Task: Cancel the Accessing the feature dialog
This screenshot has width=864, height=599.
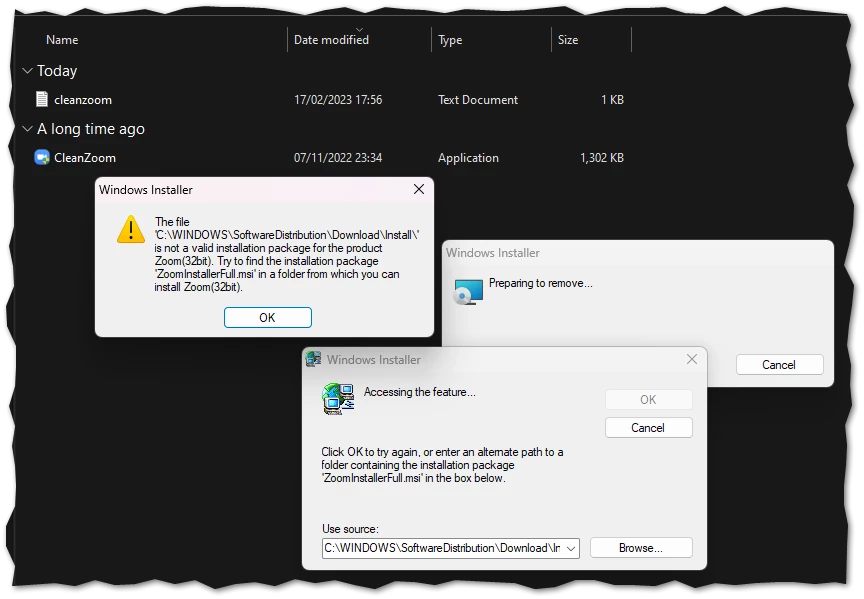Action: 649,428
